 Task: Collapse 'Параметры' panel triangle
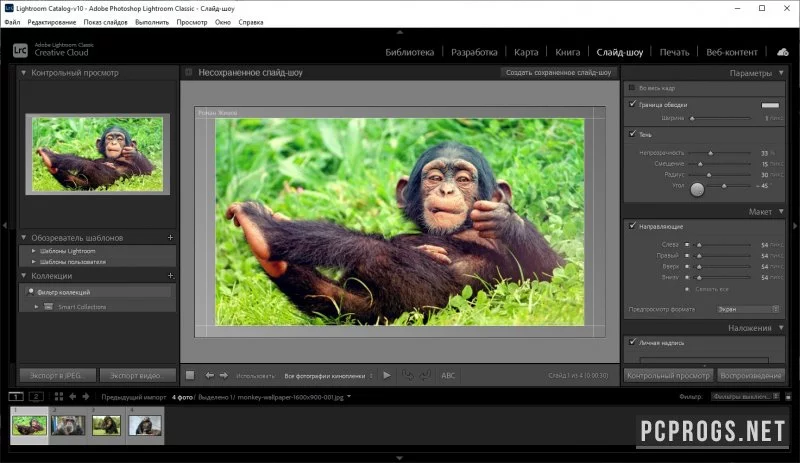point(781,73)
